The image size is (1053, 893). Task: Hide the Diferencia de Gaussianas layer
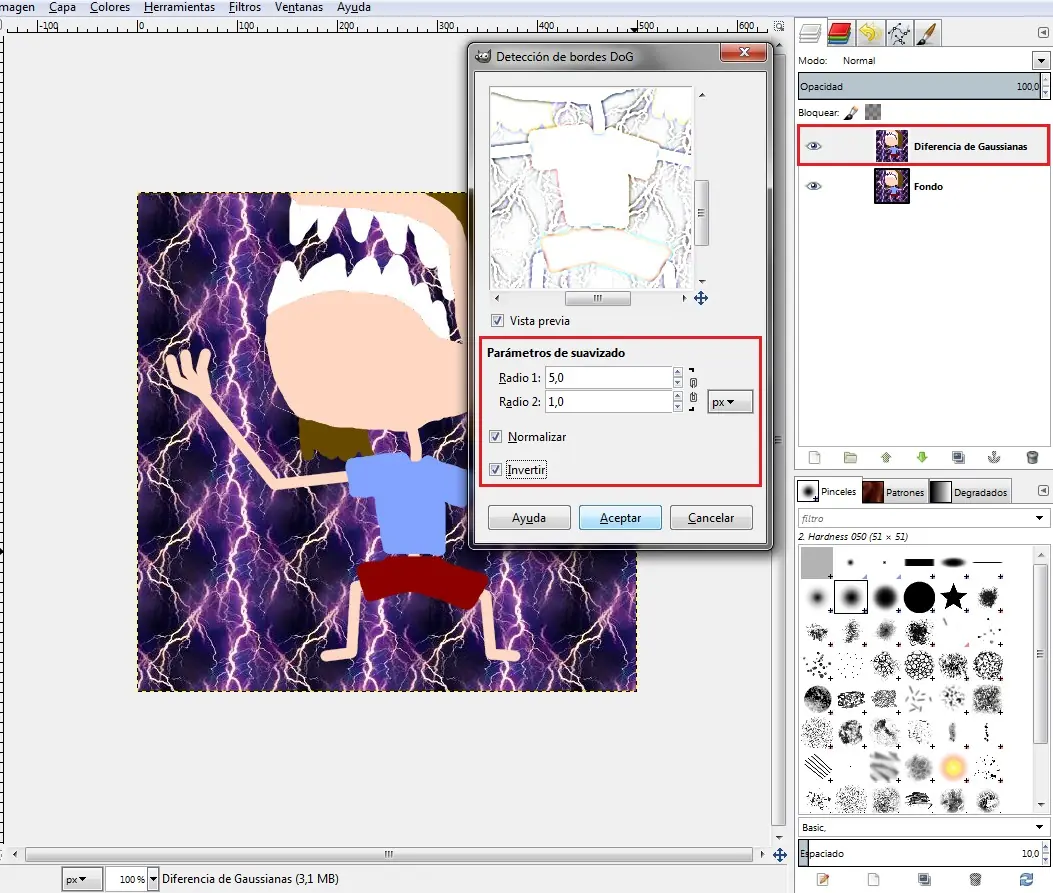[813, 146]
